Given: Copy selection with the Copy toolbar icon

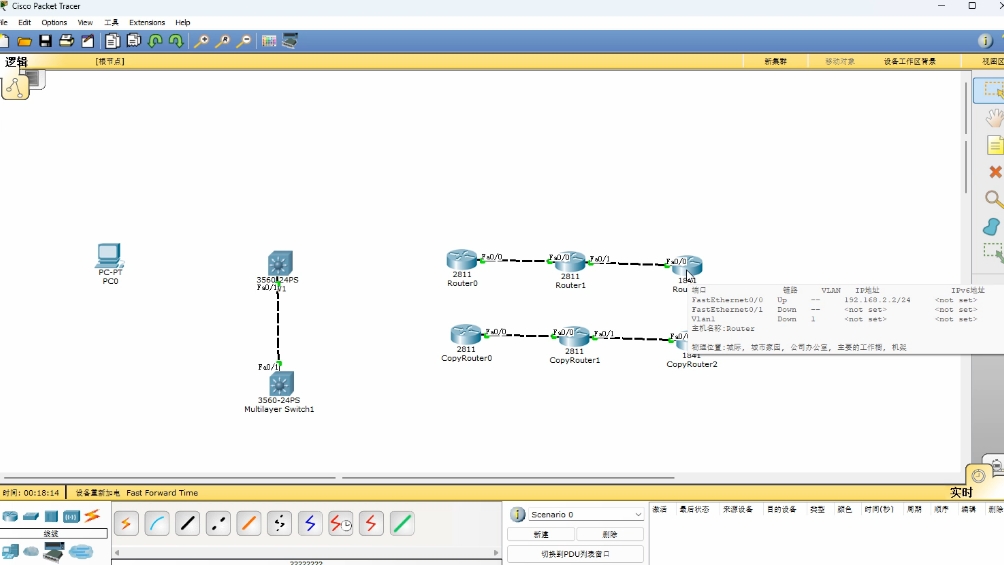Looking at the screenshot, I should (x=112, y=42).
